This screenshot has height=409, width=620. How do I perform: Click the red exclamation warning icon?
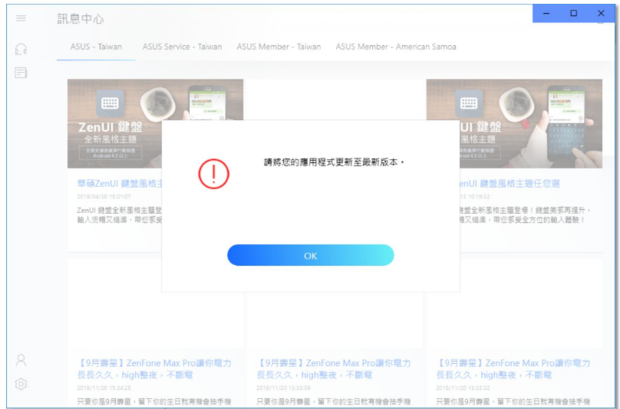tap(214, 174)
